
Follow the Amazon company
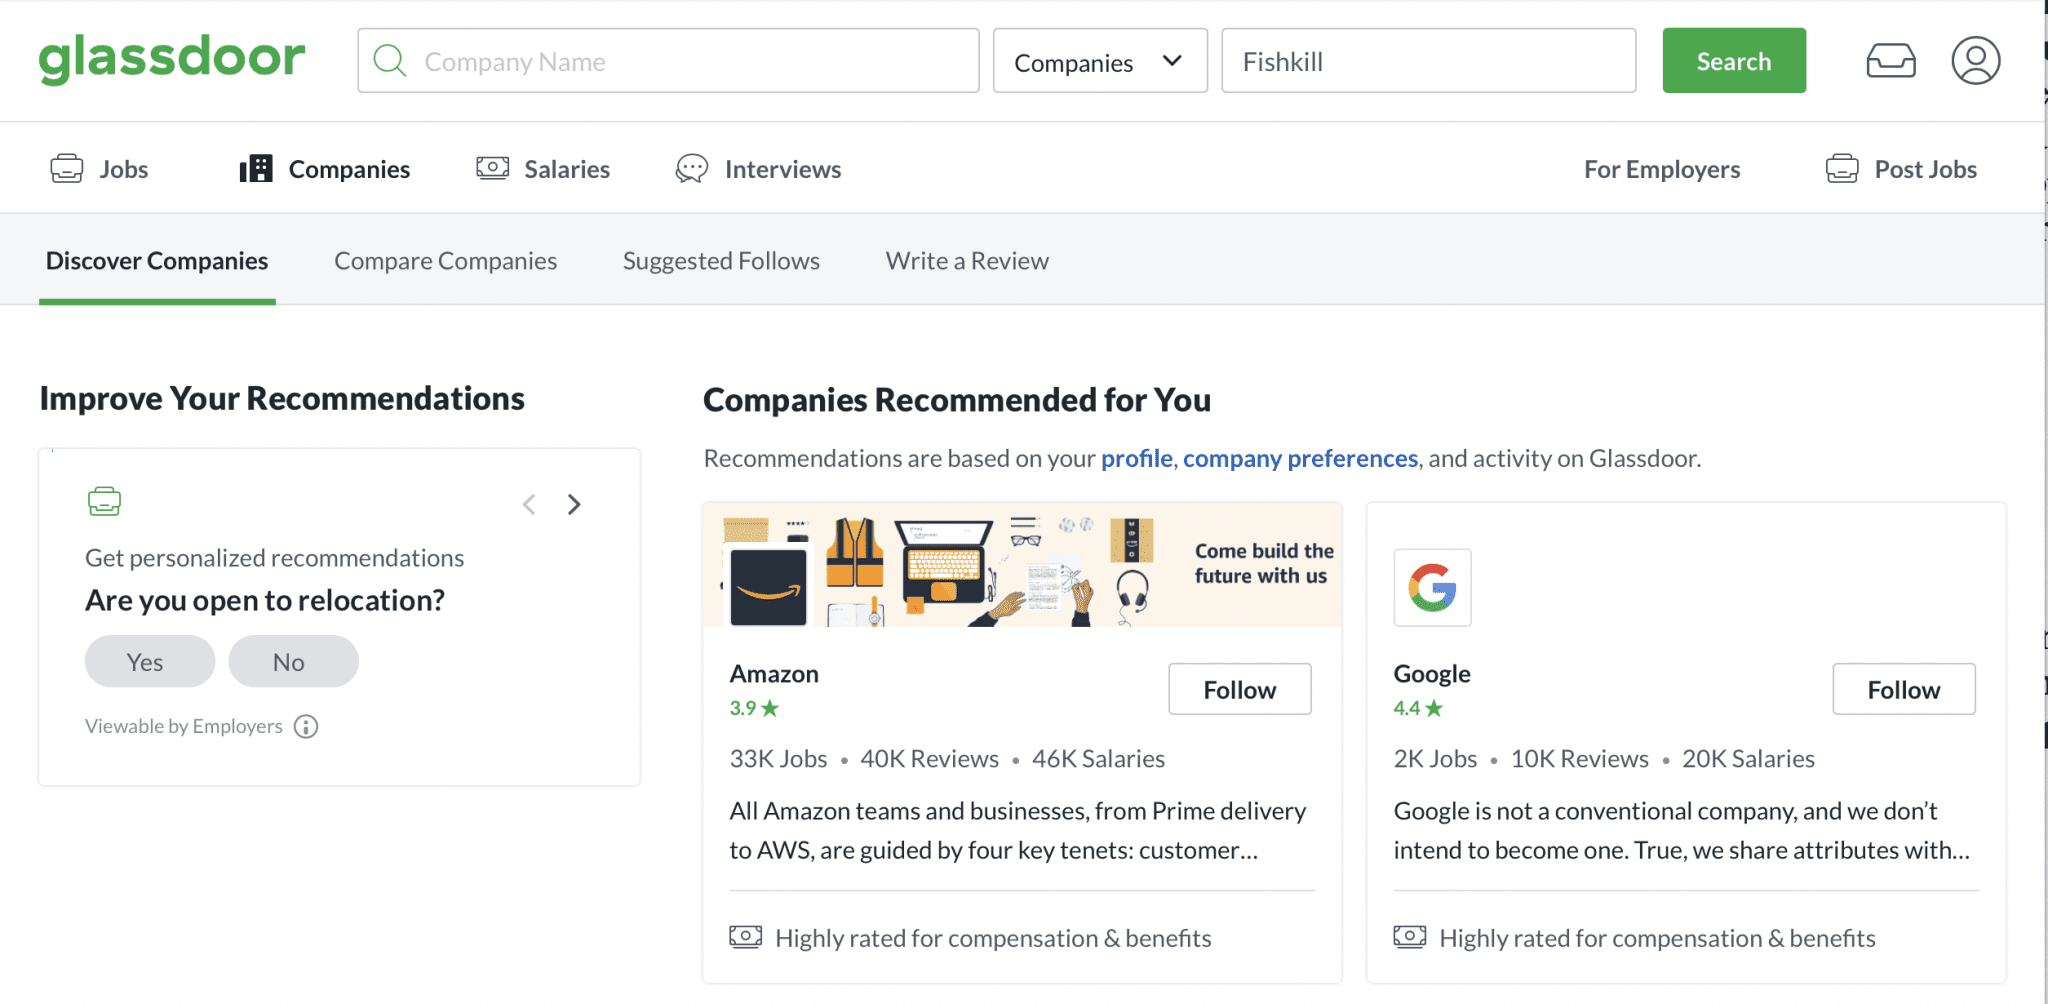point(1239,689)
